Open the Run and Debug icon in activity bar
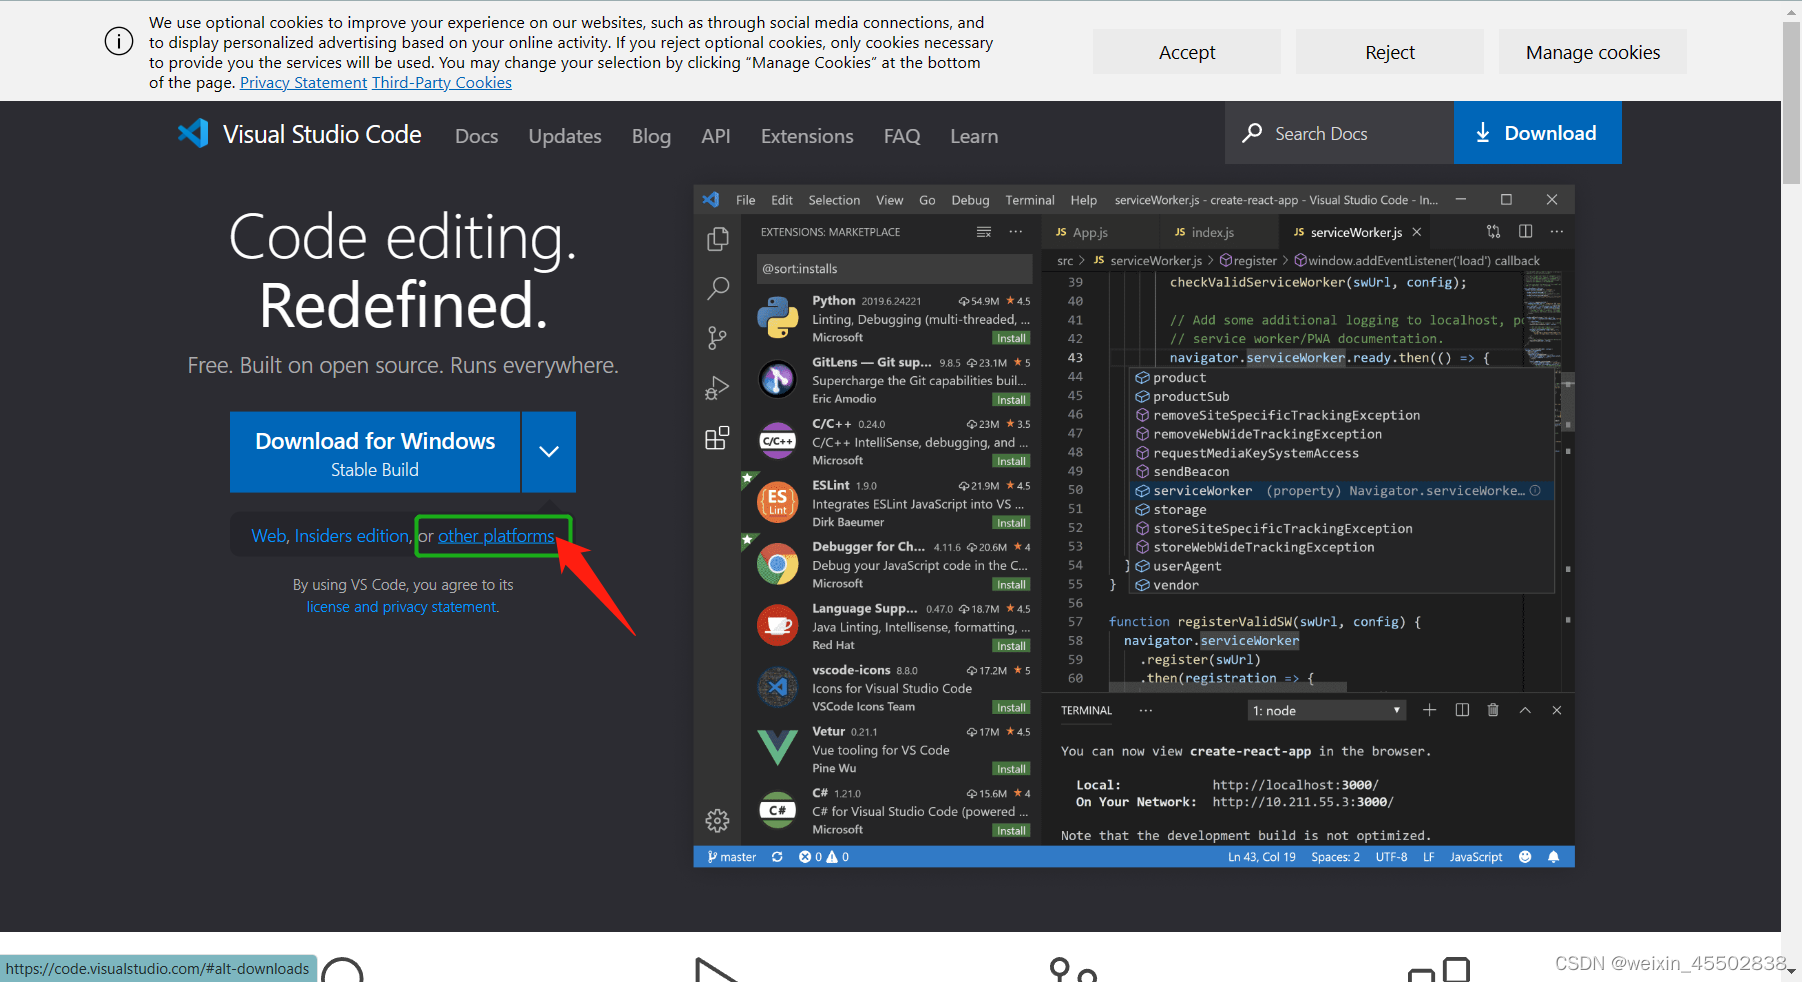The width and height of the screenshot is (1802, 982). pyautogui.click(x=717, y=388)
